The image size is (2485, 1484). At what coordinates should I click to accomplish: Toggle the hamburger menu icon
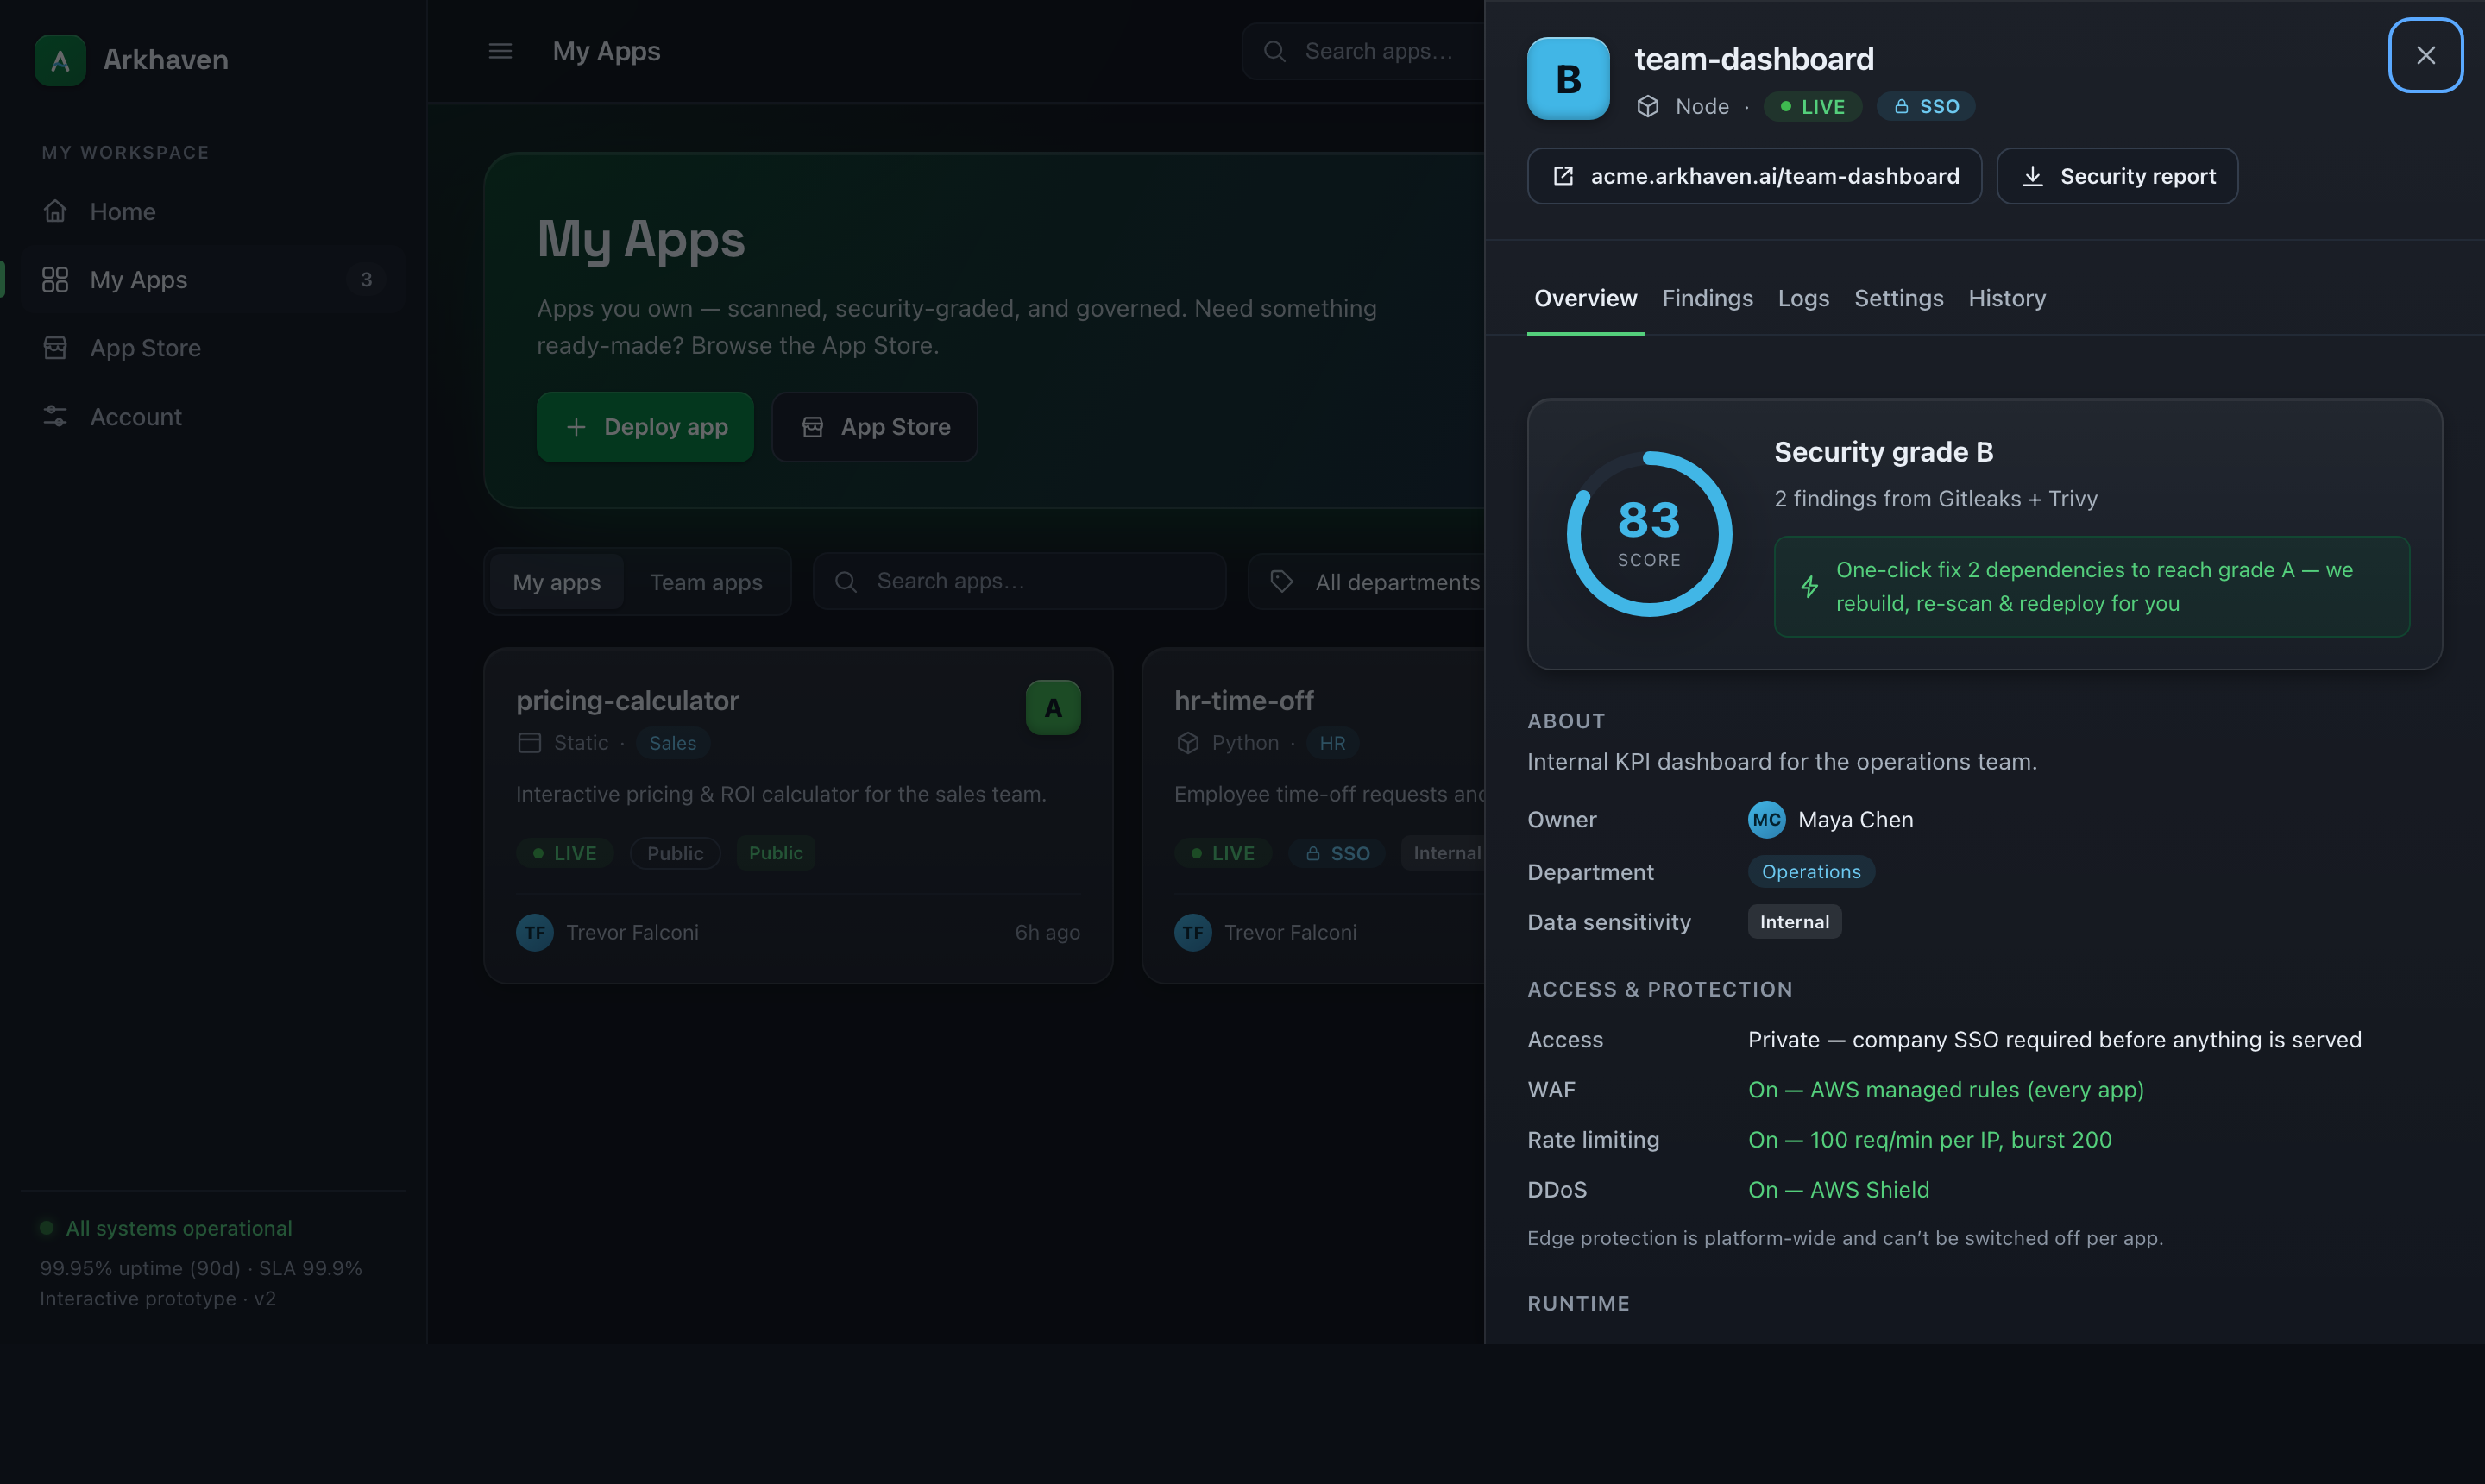point(500,51)
